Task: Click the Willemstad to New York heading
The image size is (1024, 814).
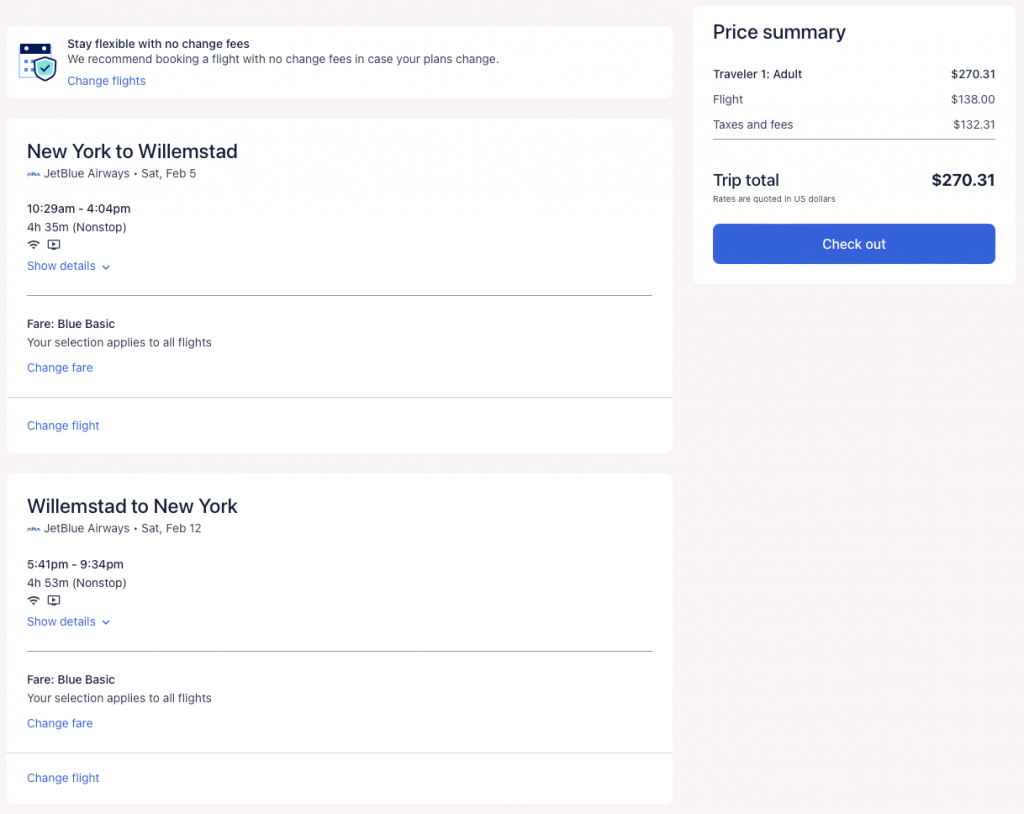Action: 132,506
